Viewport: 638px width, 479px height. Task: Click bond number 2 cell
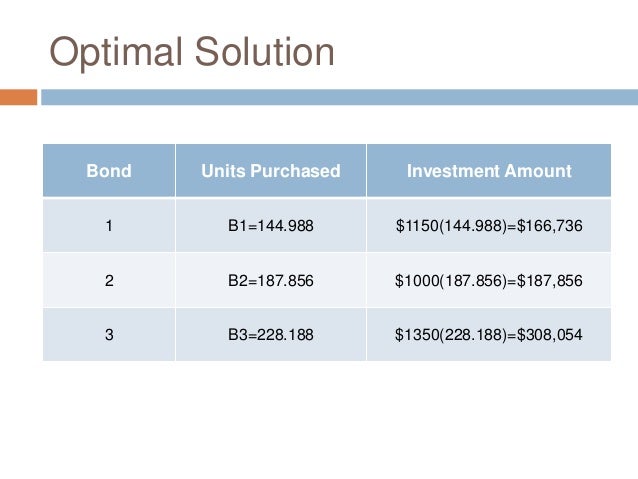coord(109,280)
